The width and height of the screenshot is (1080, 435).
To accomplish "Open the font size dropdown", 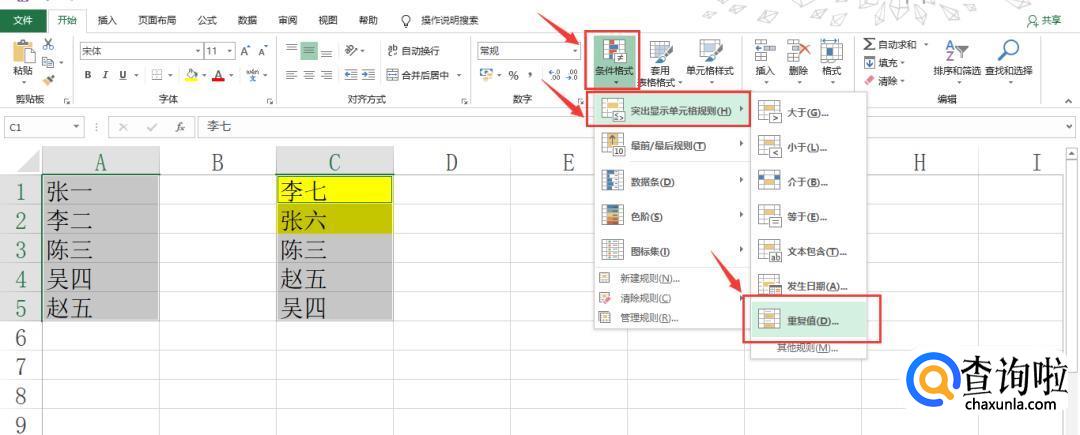I will tap(230, 50).
